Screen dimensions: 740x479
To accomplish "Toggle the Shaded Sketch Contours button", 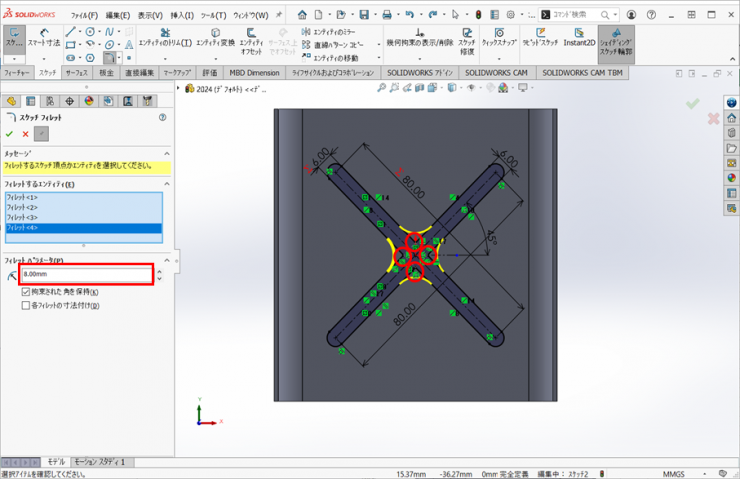I will click(616, 38).
